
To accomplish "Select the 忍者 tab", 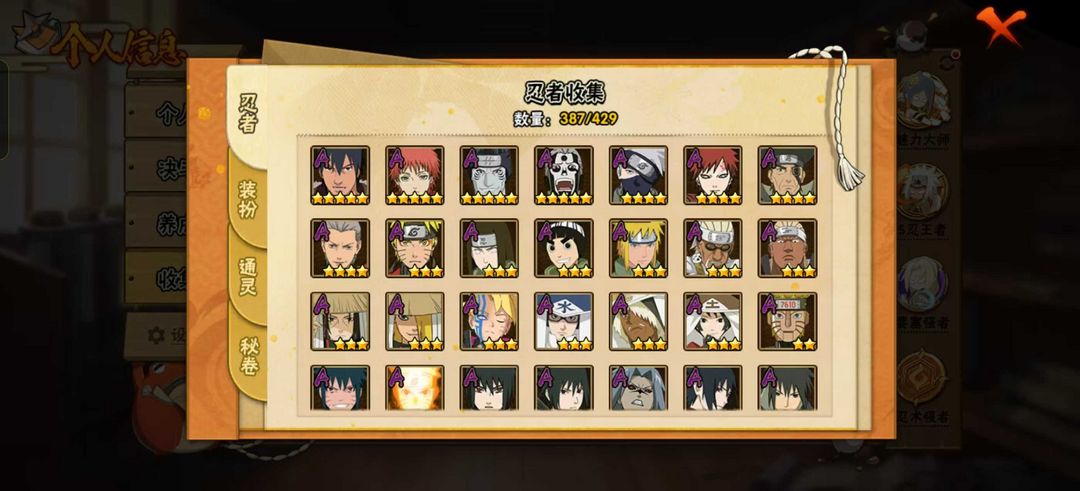I will (x=247, y=114).
